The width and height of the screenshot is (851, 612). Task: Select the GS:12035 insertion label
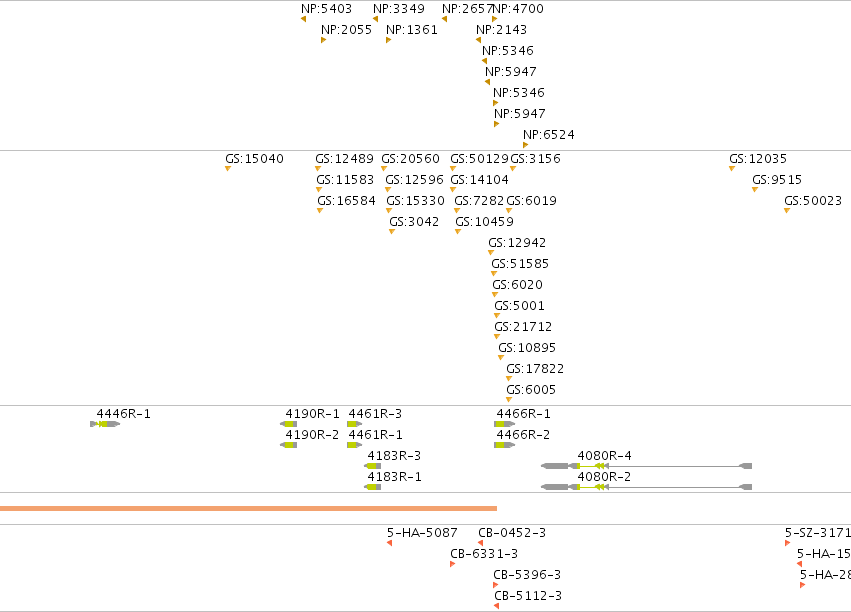click(758, 159)
